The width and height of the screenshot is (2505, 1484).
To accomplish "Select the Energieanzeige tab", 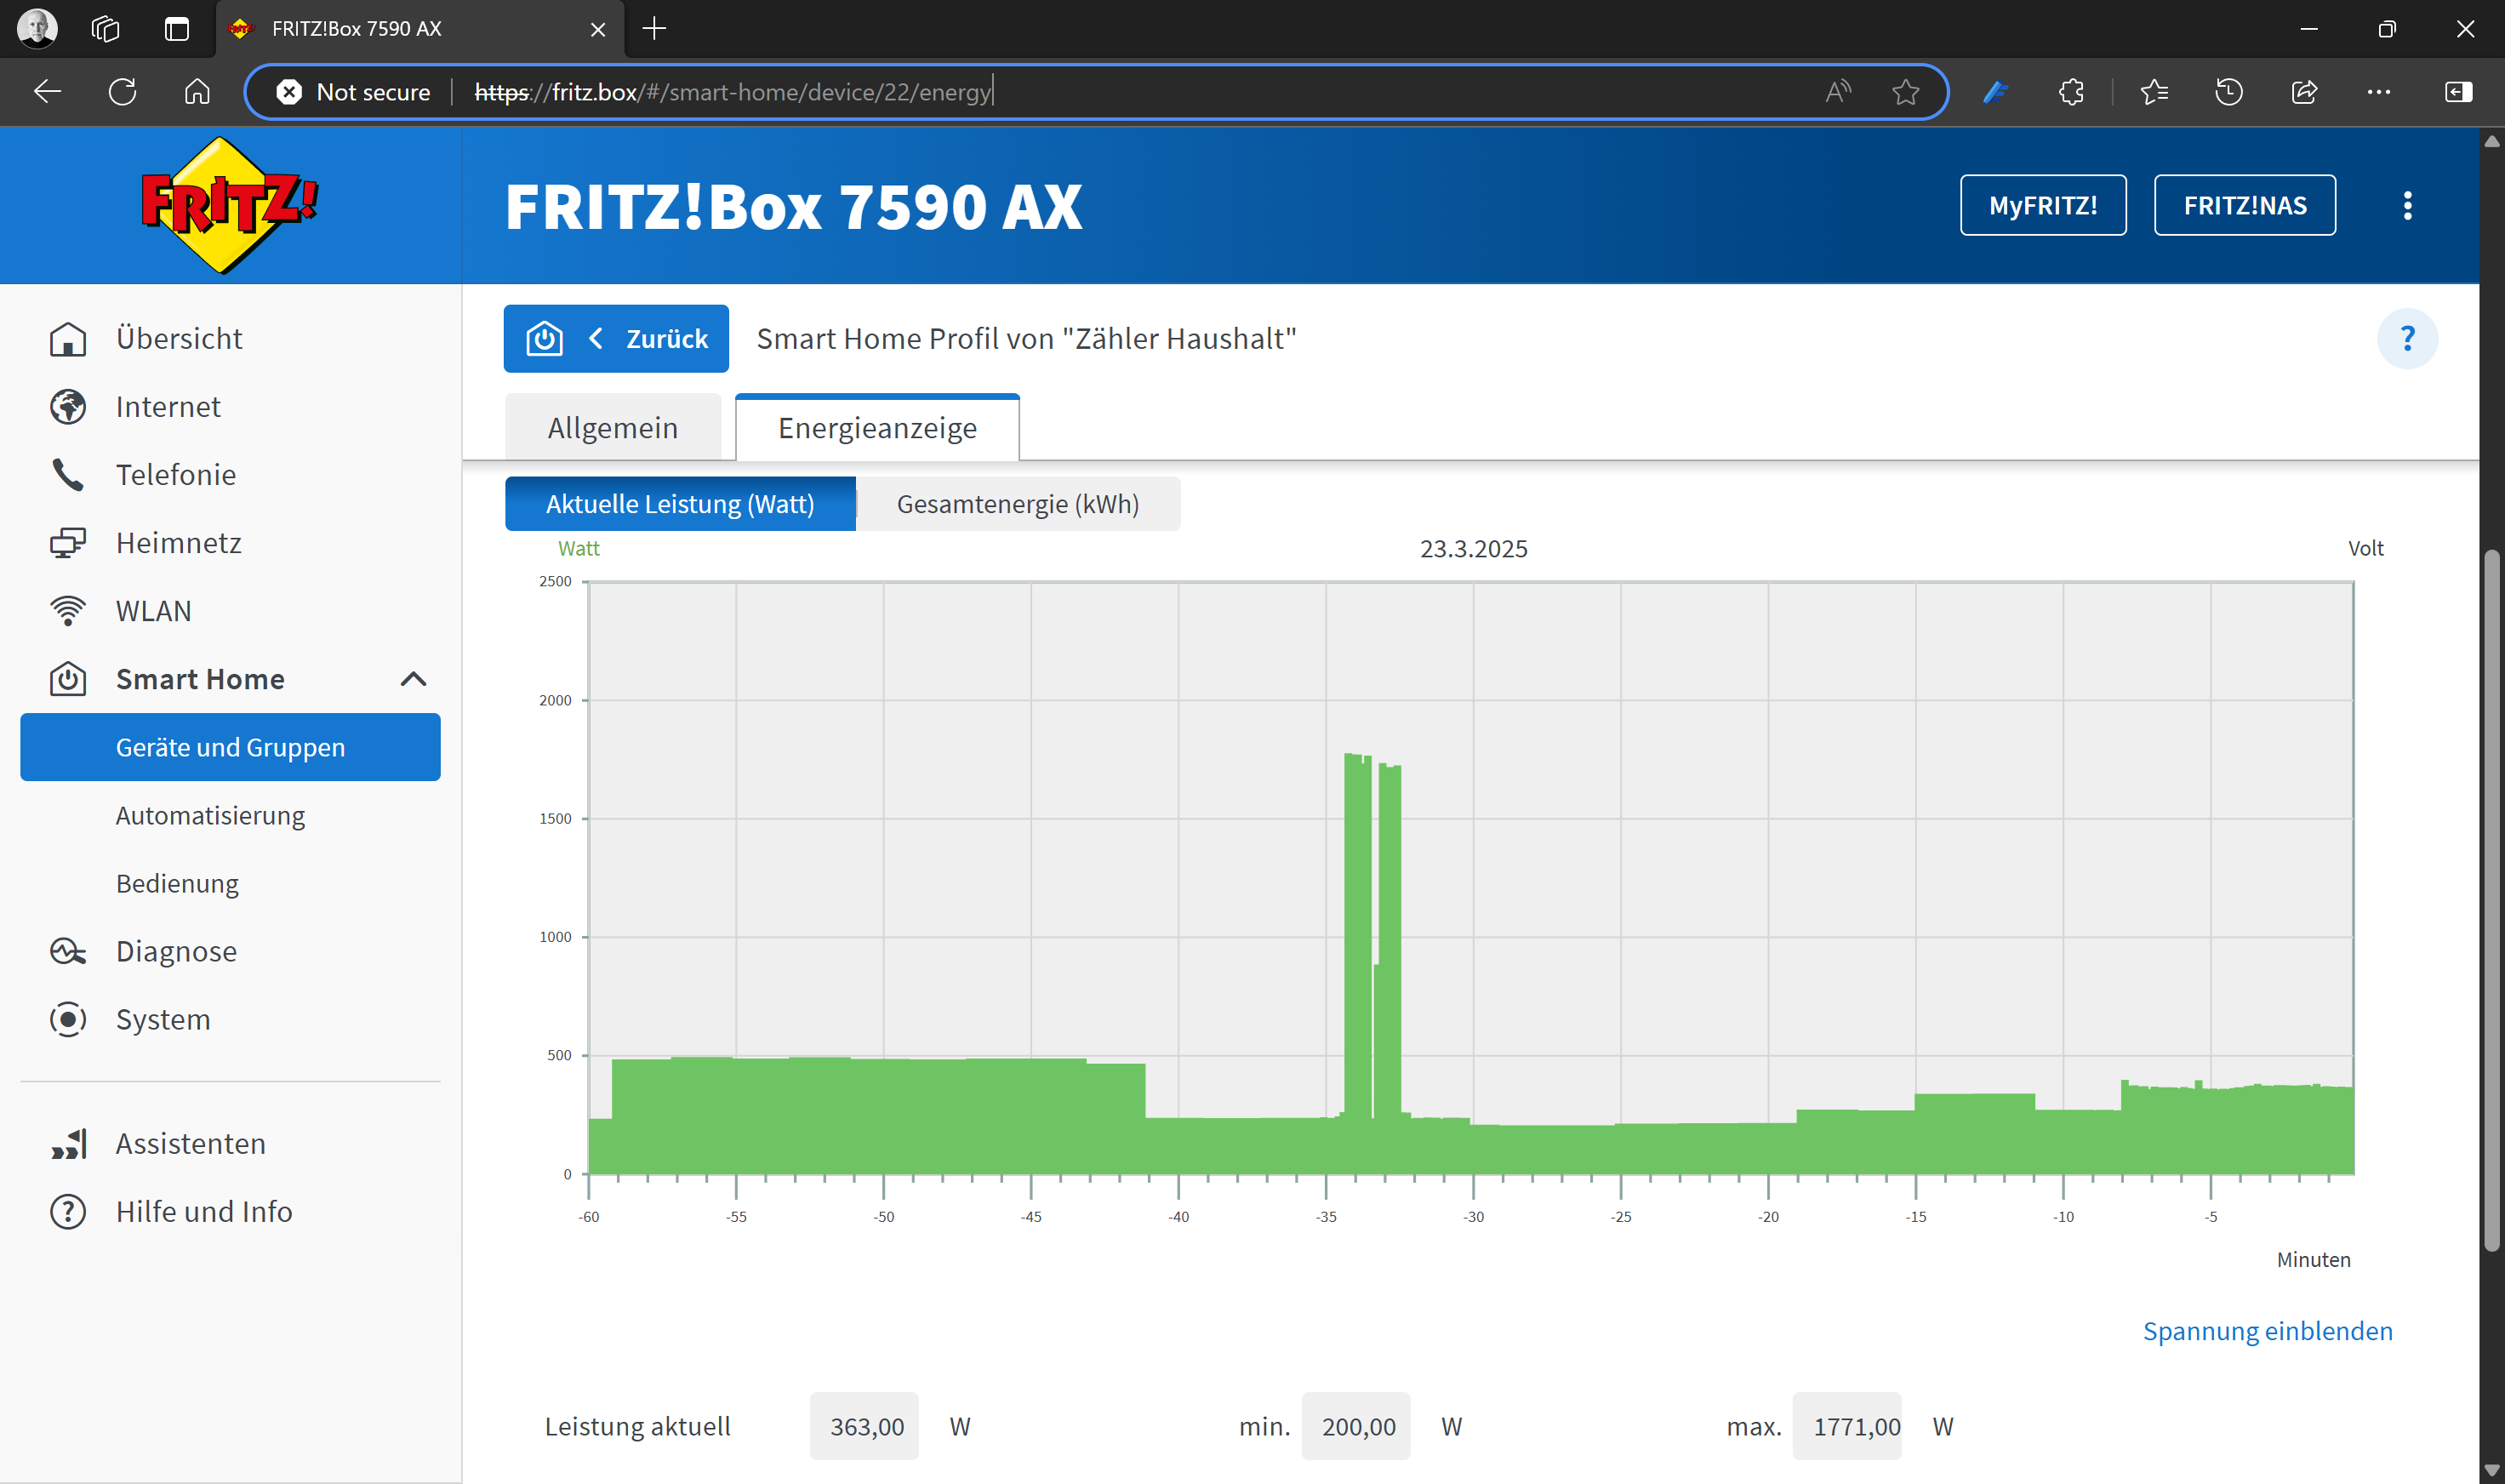I will (x=877, y=427).
